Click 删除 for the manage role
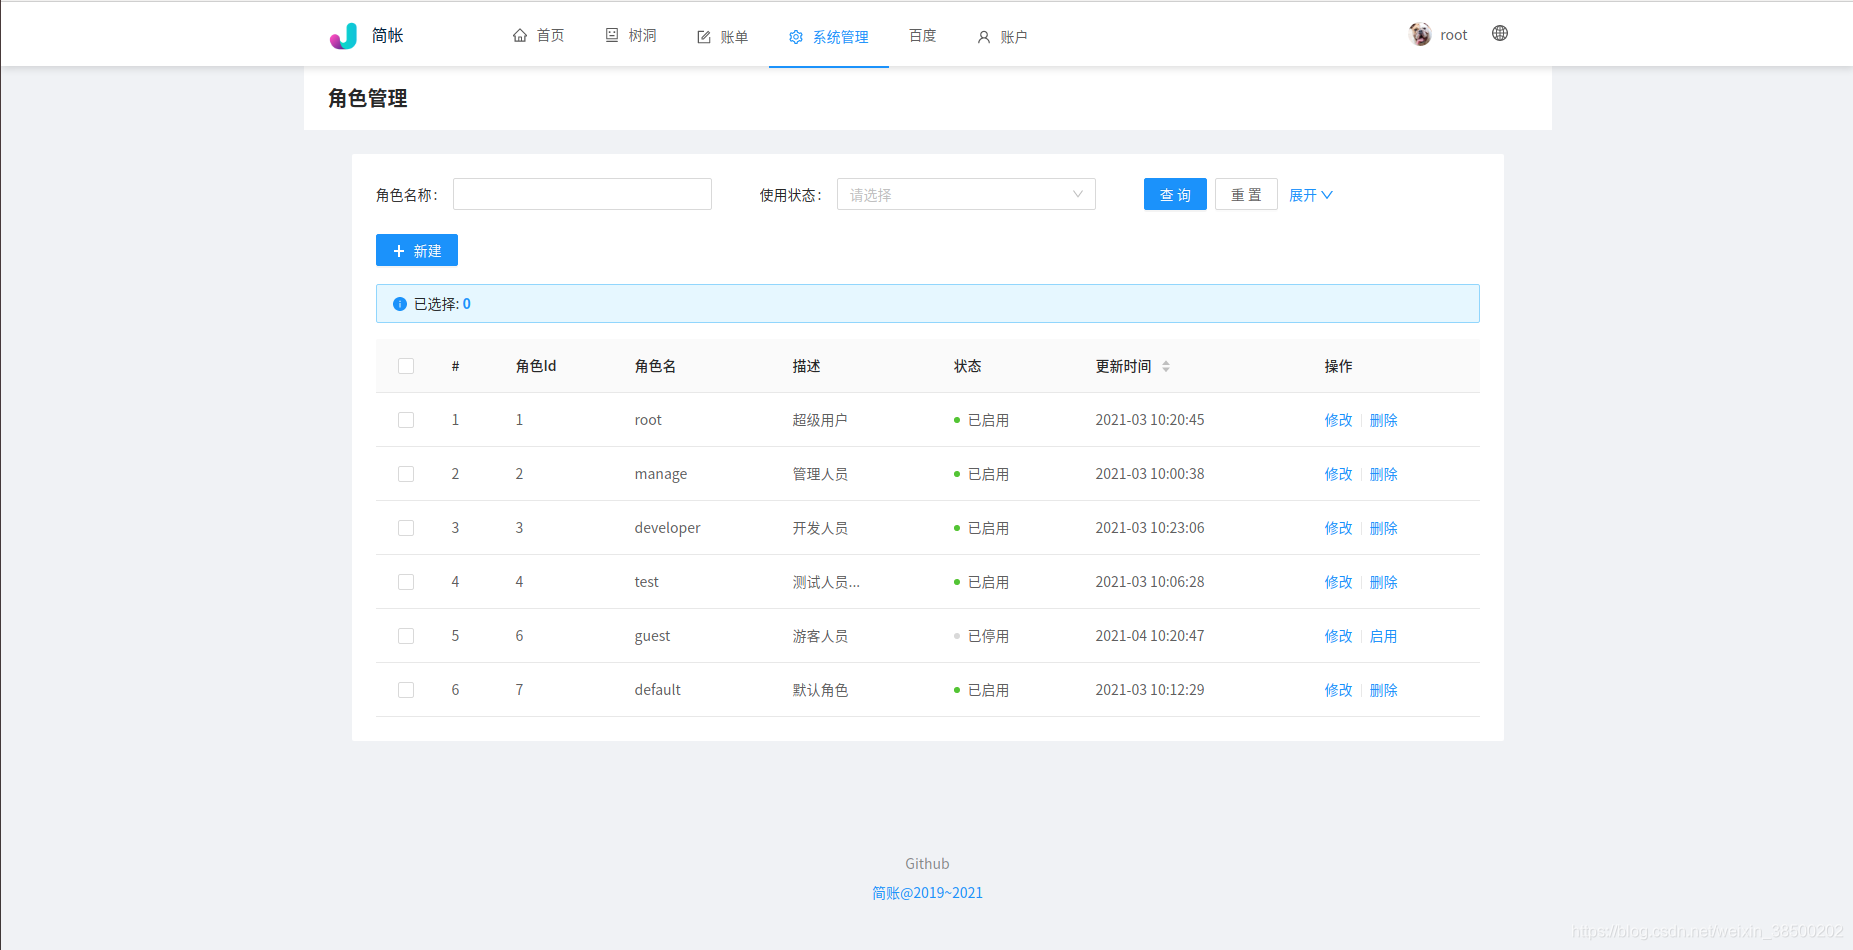This screenshot has width=1853, height=950. pos(1383,474)
